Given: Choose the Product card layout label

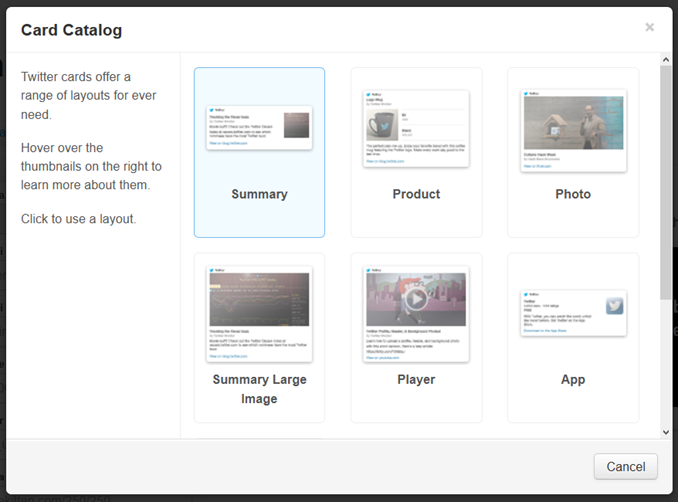Looking at the screenshot, I should point(416,194).
